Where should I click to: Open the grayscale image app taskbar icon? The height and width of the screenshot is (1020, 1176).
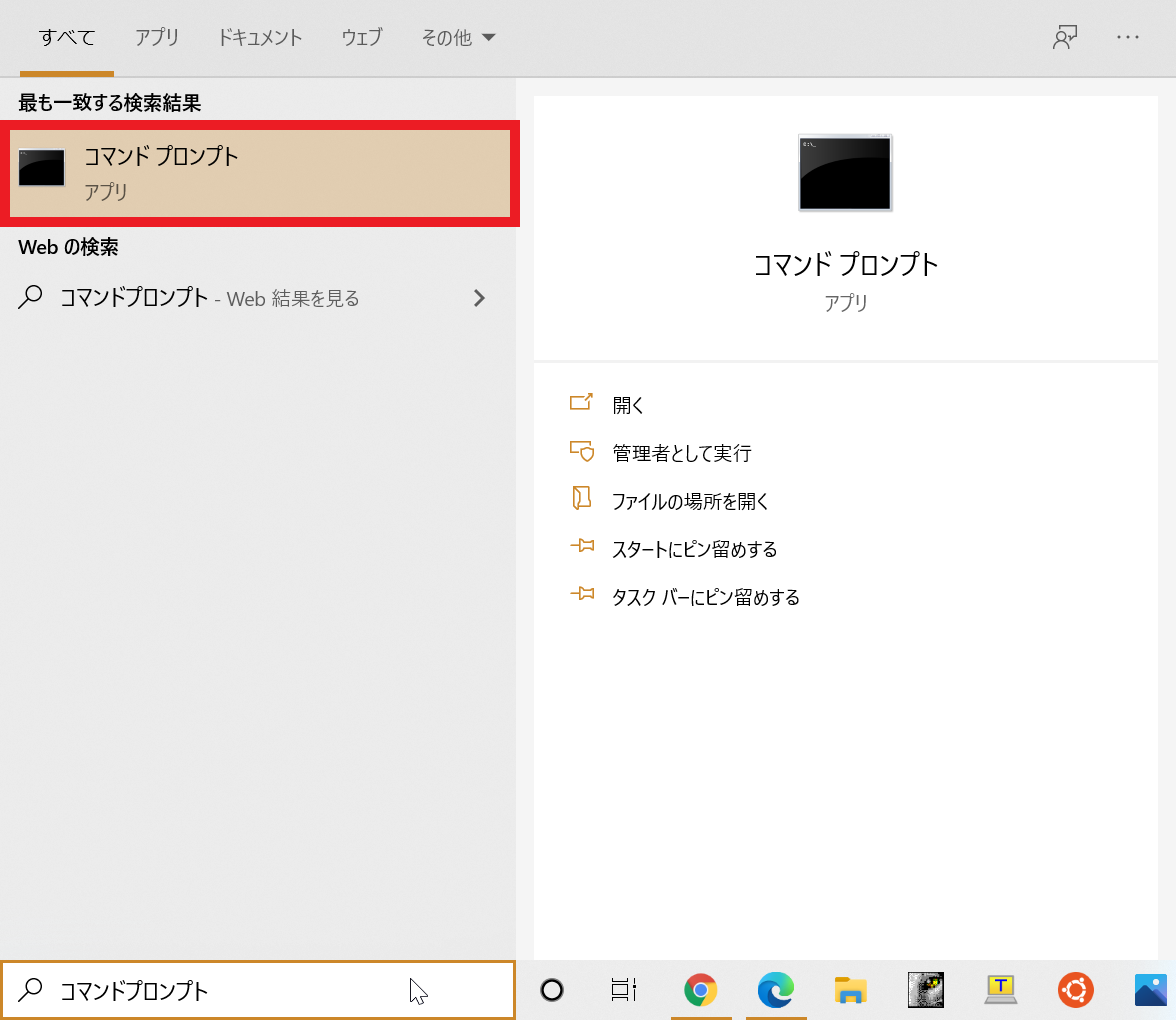926,990
